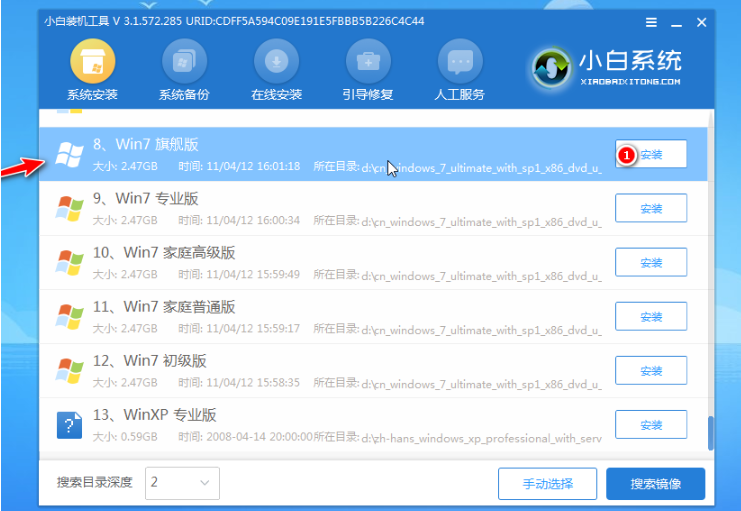The width and height of the screenshot is (741, 511).
Task: Switch to 人工服务 tab label
Action: 459,95
